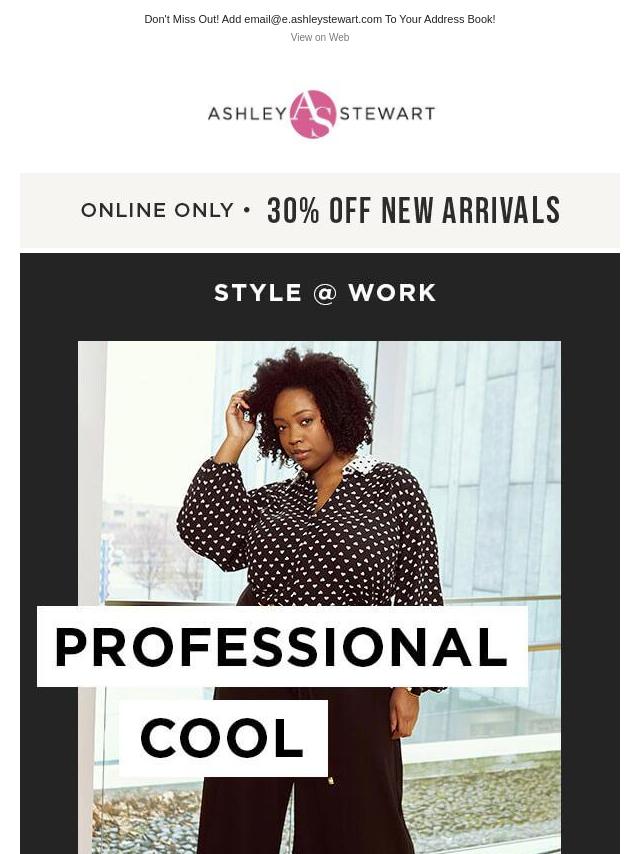Image resolution: width=640 pixels, height=854 pixels.
Task: Click the PROFESSIONAL white text block
Action: pos(282,646)
